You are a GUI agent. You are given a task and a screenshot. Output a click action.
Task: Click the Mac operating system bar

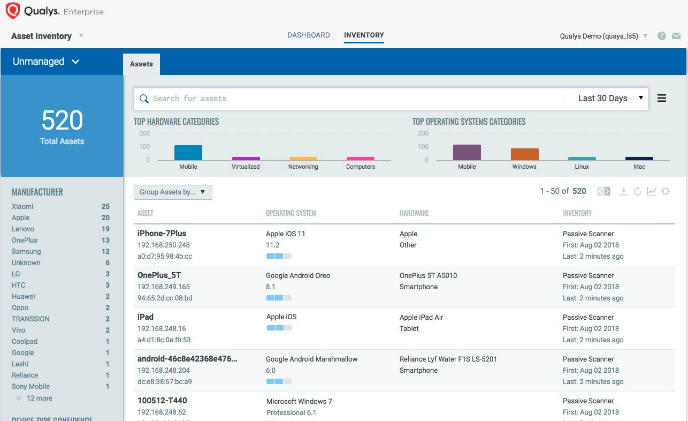(639, 158)
